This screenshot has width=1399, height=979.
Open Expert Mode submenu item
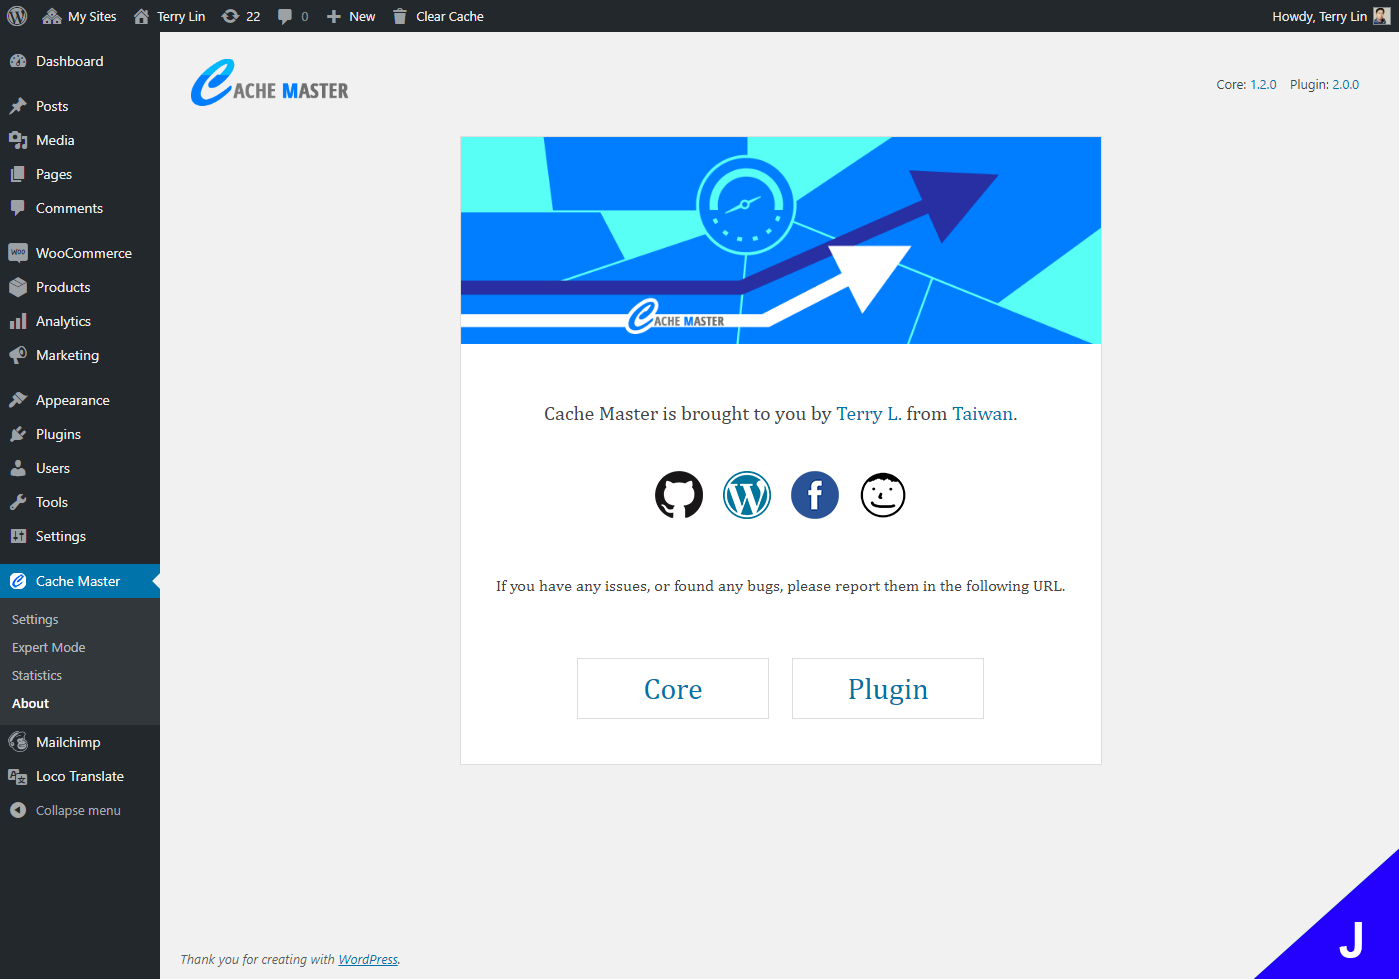click(49, 648)
